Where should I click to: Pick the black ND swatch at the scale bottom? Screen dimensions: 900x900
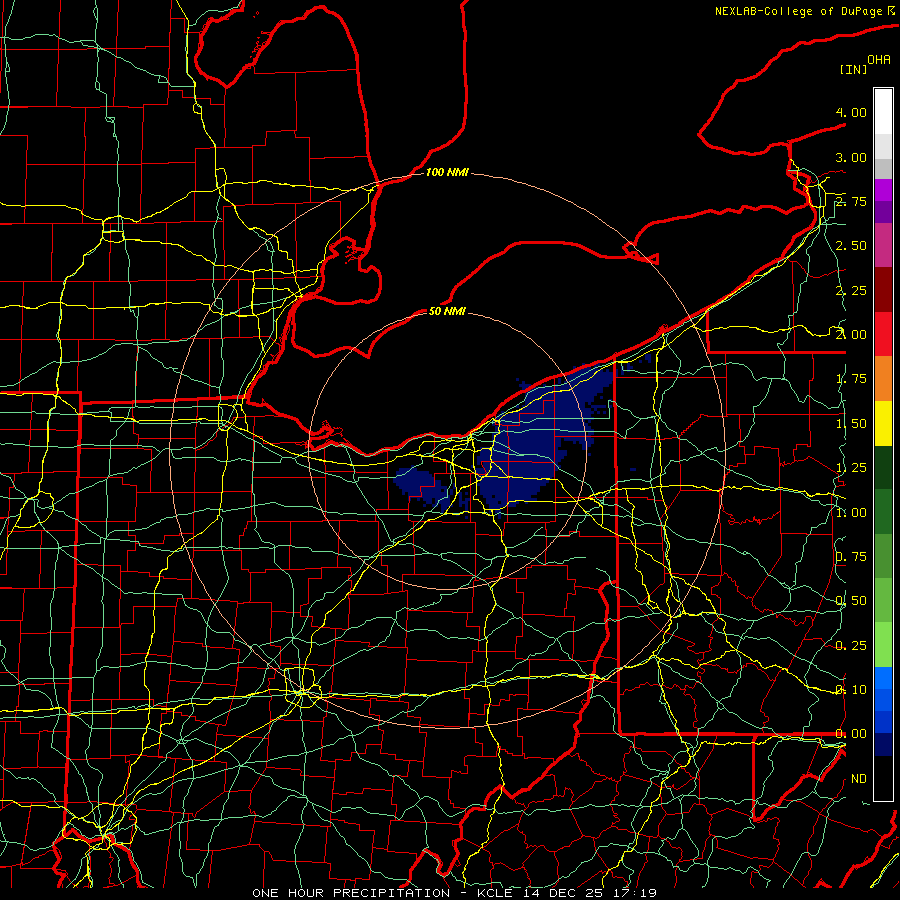point(883,778)
